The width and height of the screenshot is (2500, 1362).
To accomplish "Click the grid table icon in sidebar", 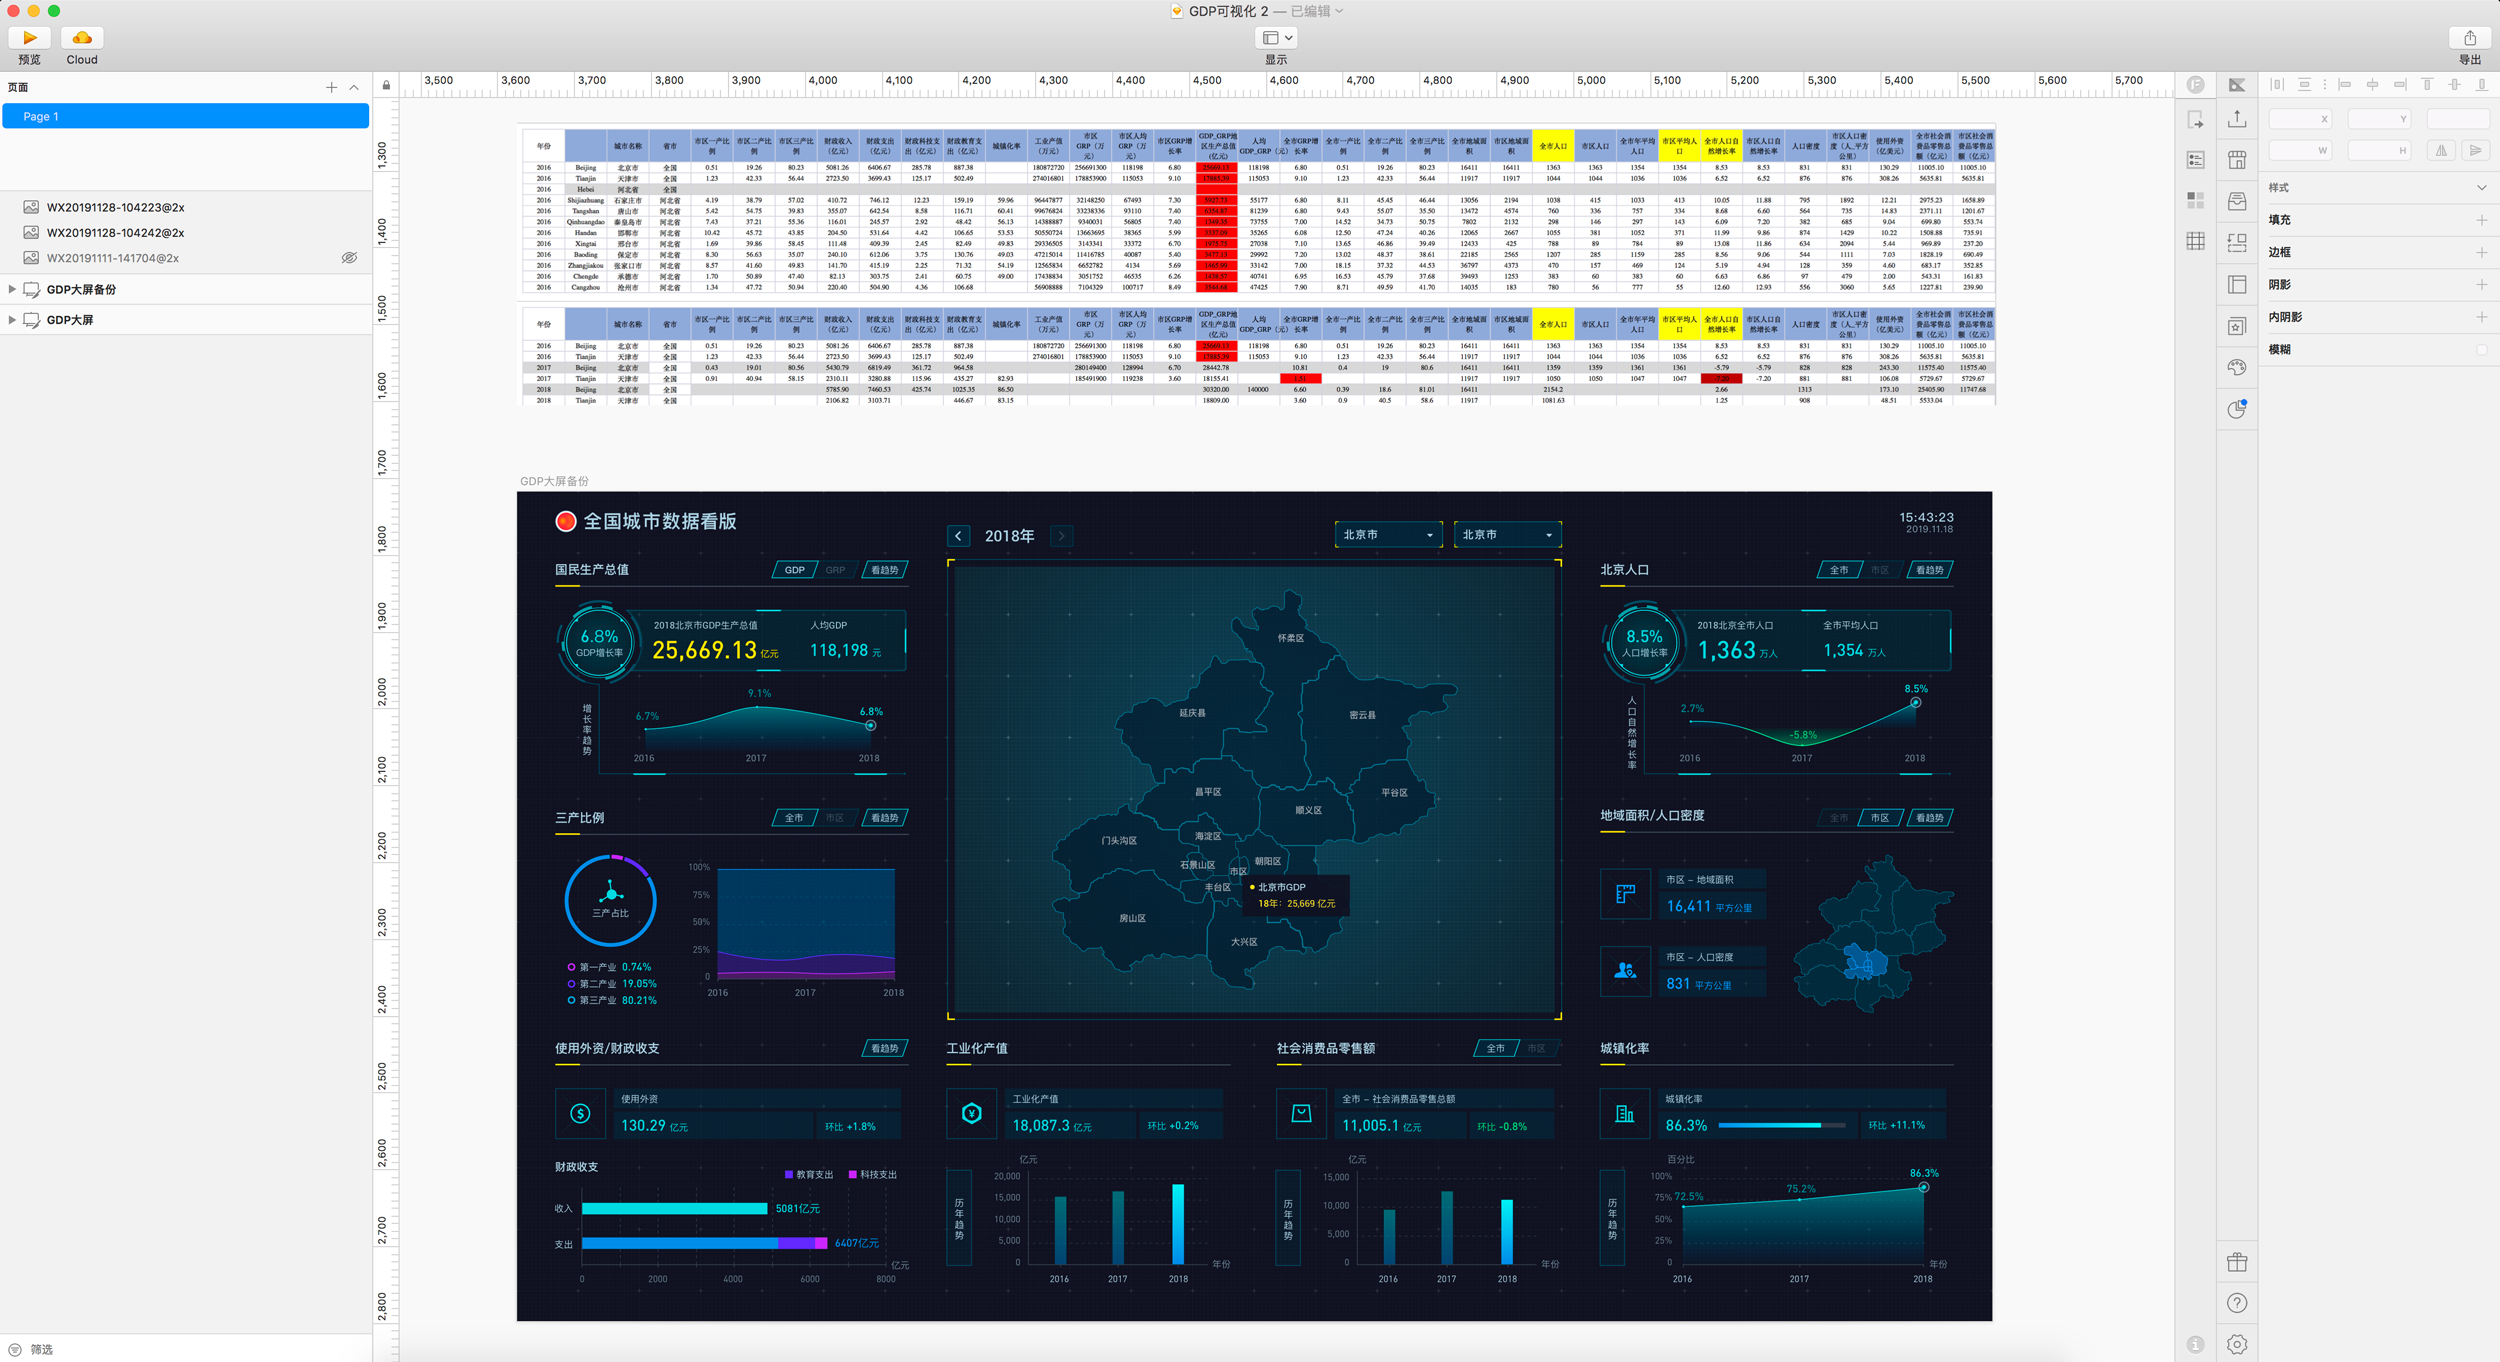I will [x=2196, y=242].
